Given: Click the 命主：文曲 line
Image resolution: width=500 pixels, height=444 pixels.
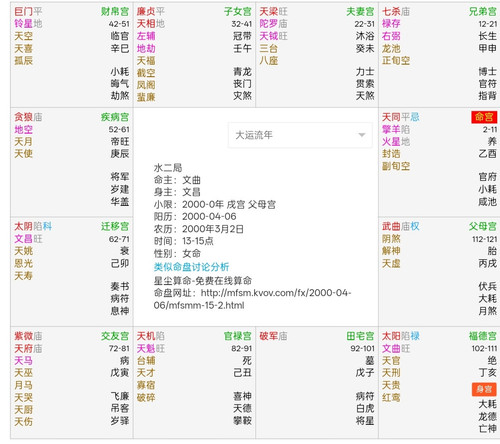Looking at the screenshot, I should [177, 180].
